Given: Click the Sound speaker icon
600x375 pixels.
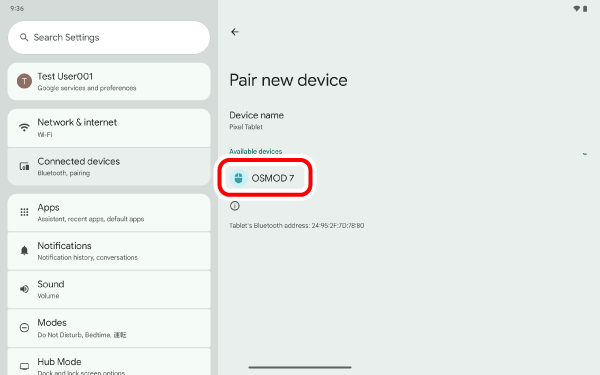Looking at the screenshot, I should [x=24, y=289].
